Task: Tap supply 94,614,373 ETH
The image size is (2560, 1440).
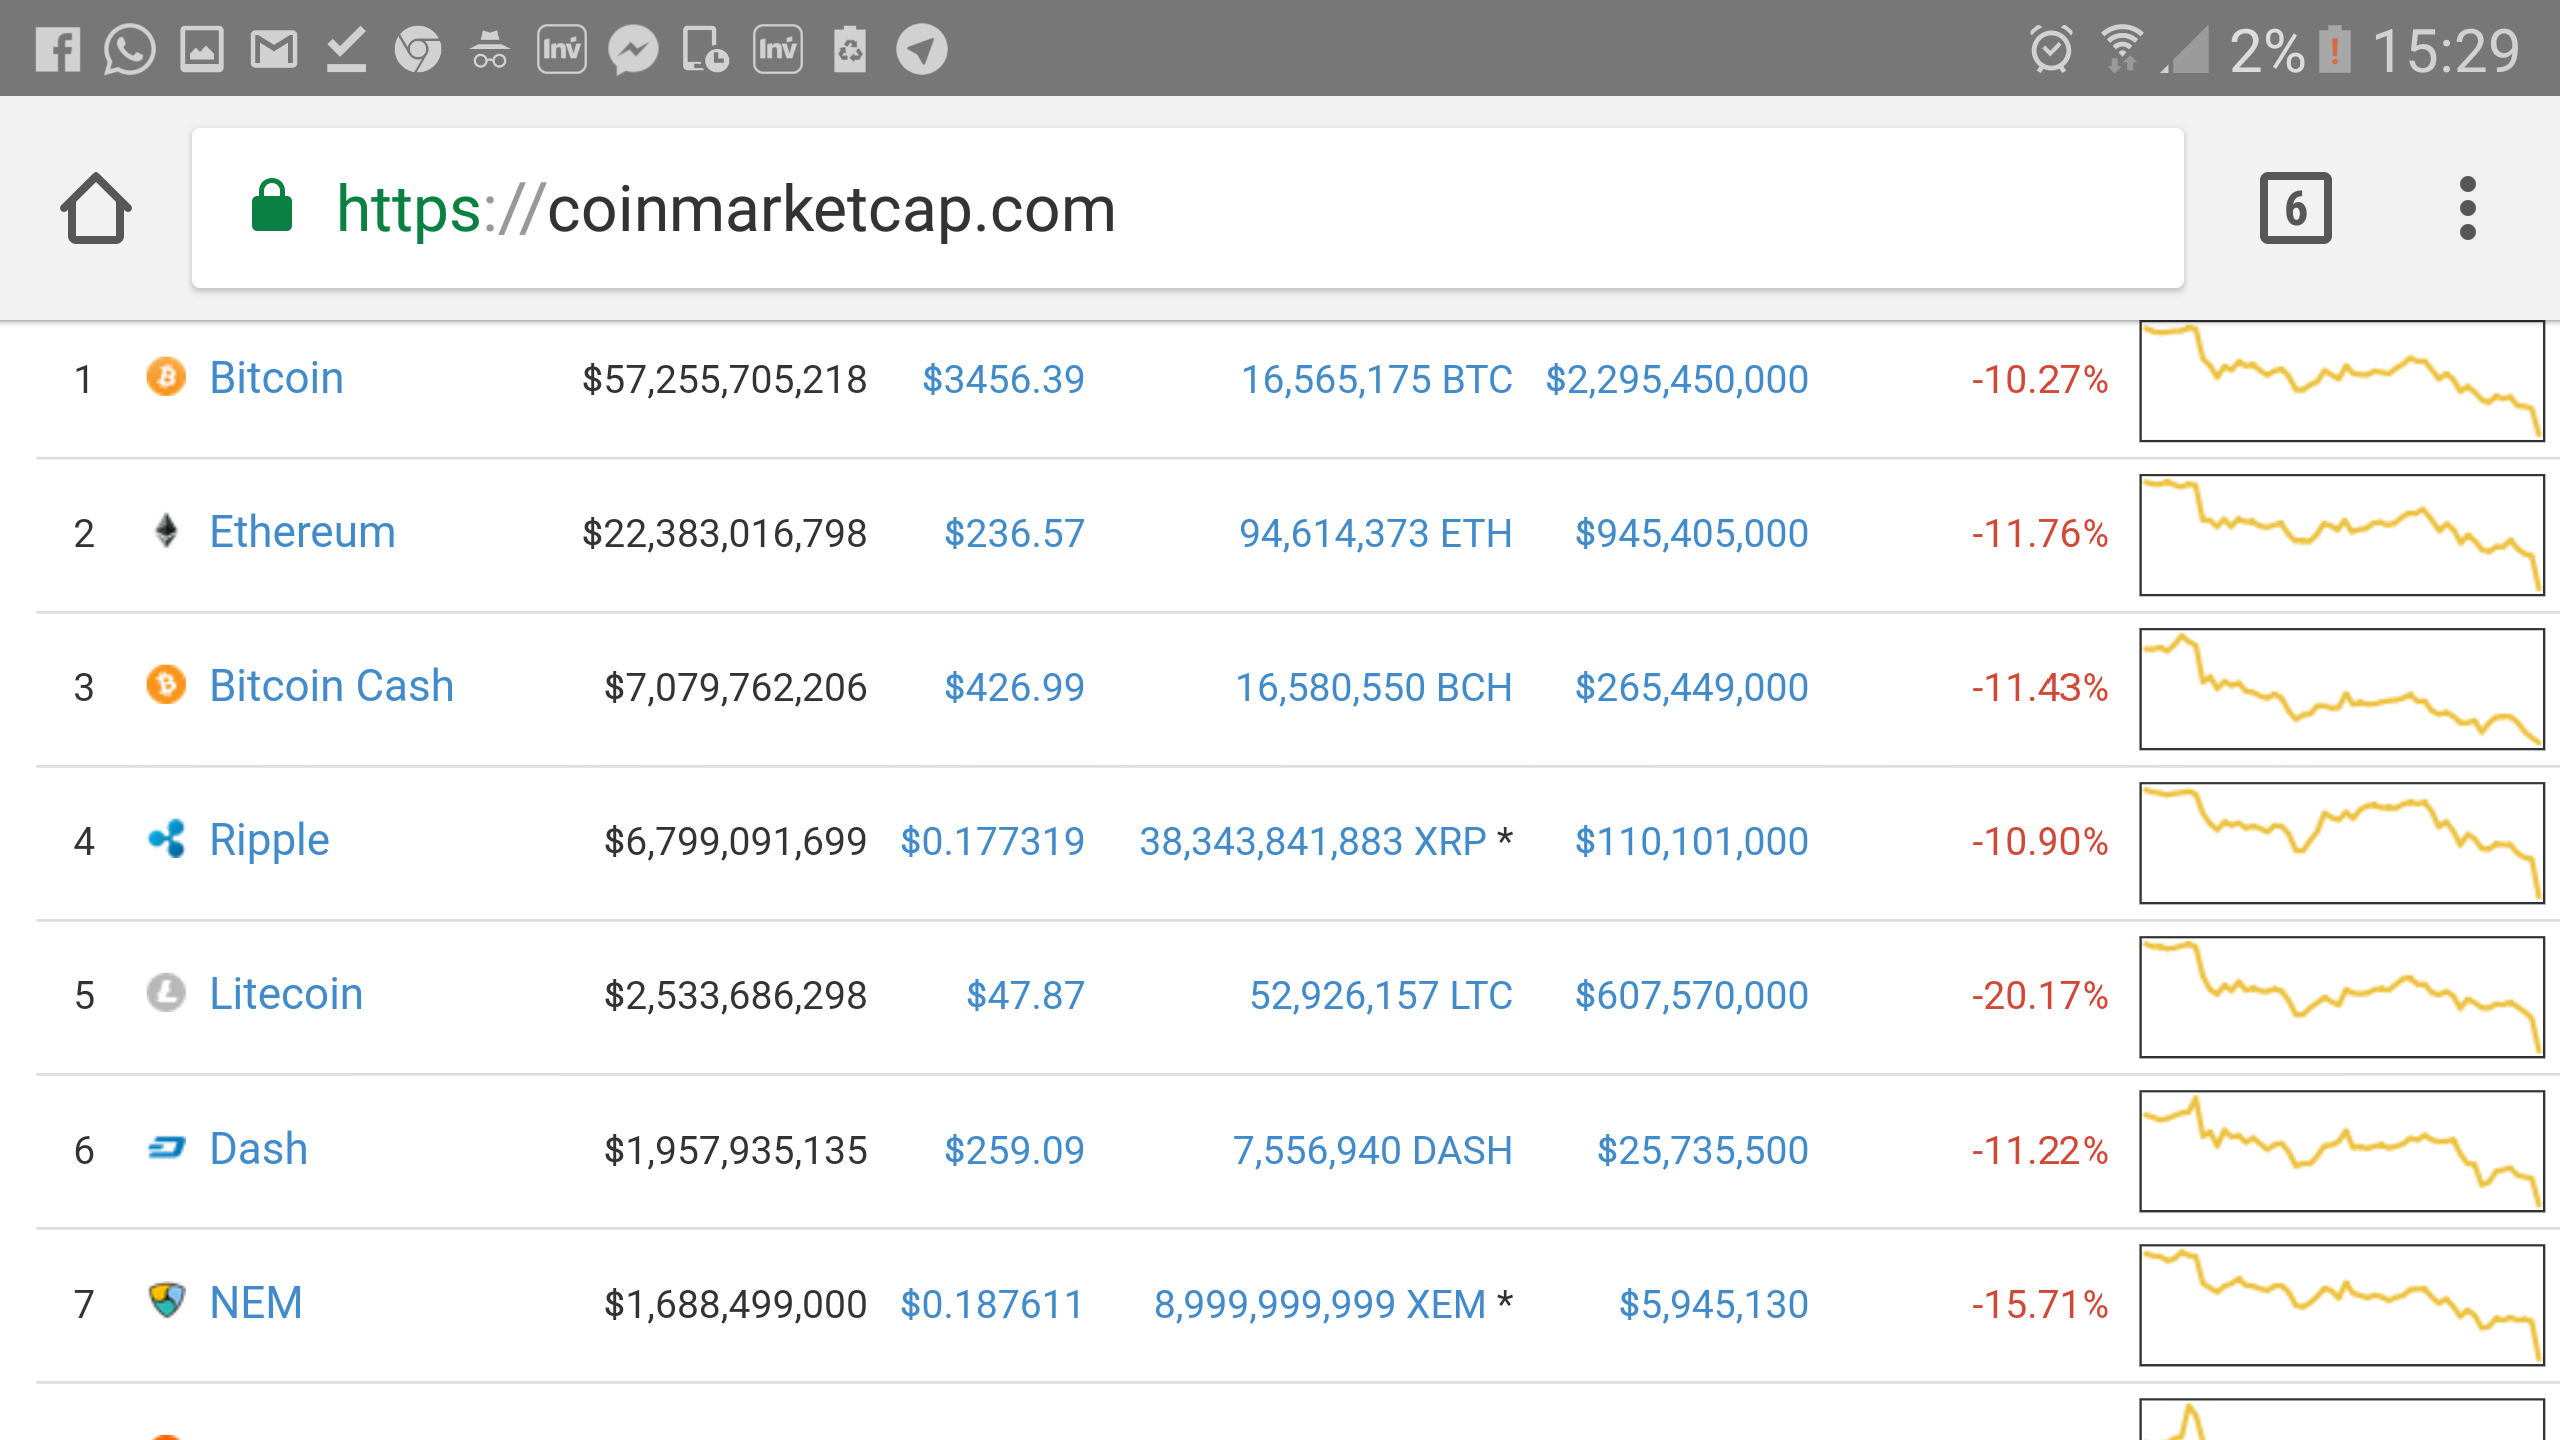Action: pyautogui.click(x=1375, y=533)
